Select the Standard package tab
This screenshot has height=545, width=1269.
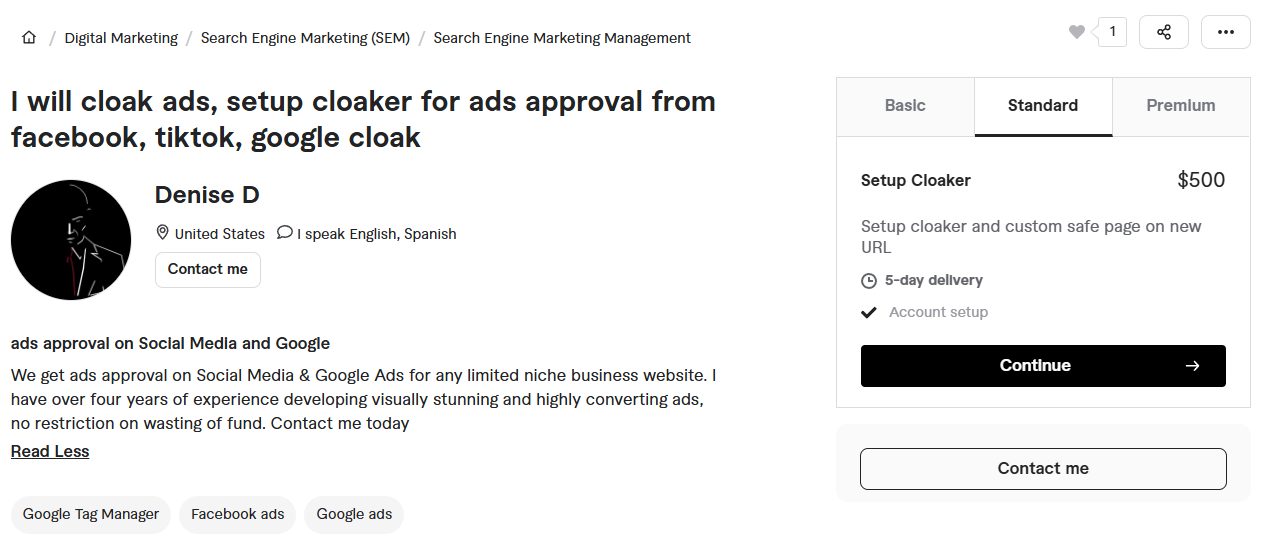coord(1043,106)
